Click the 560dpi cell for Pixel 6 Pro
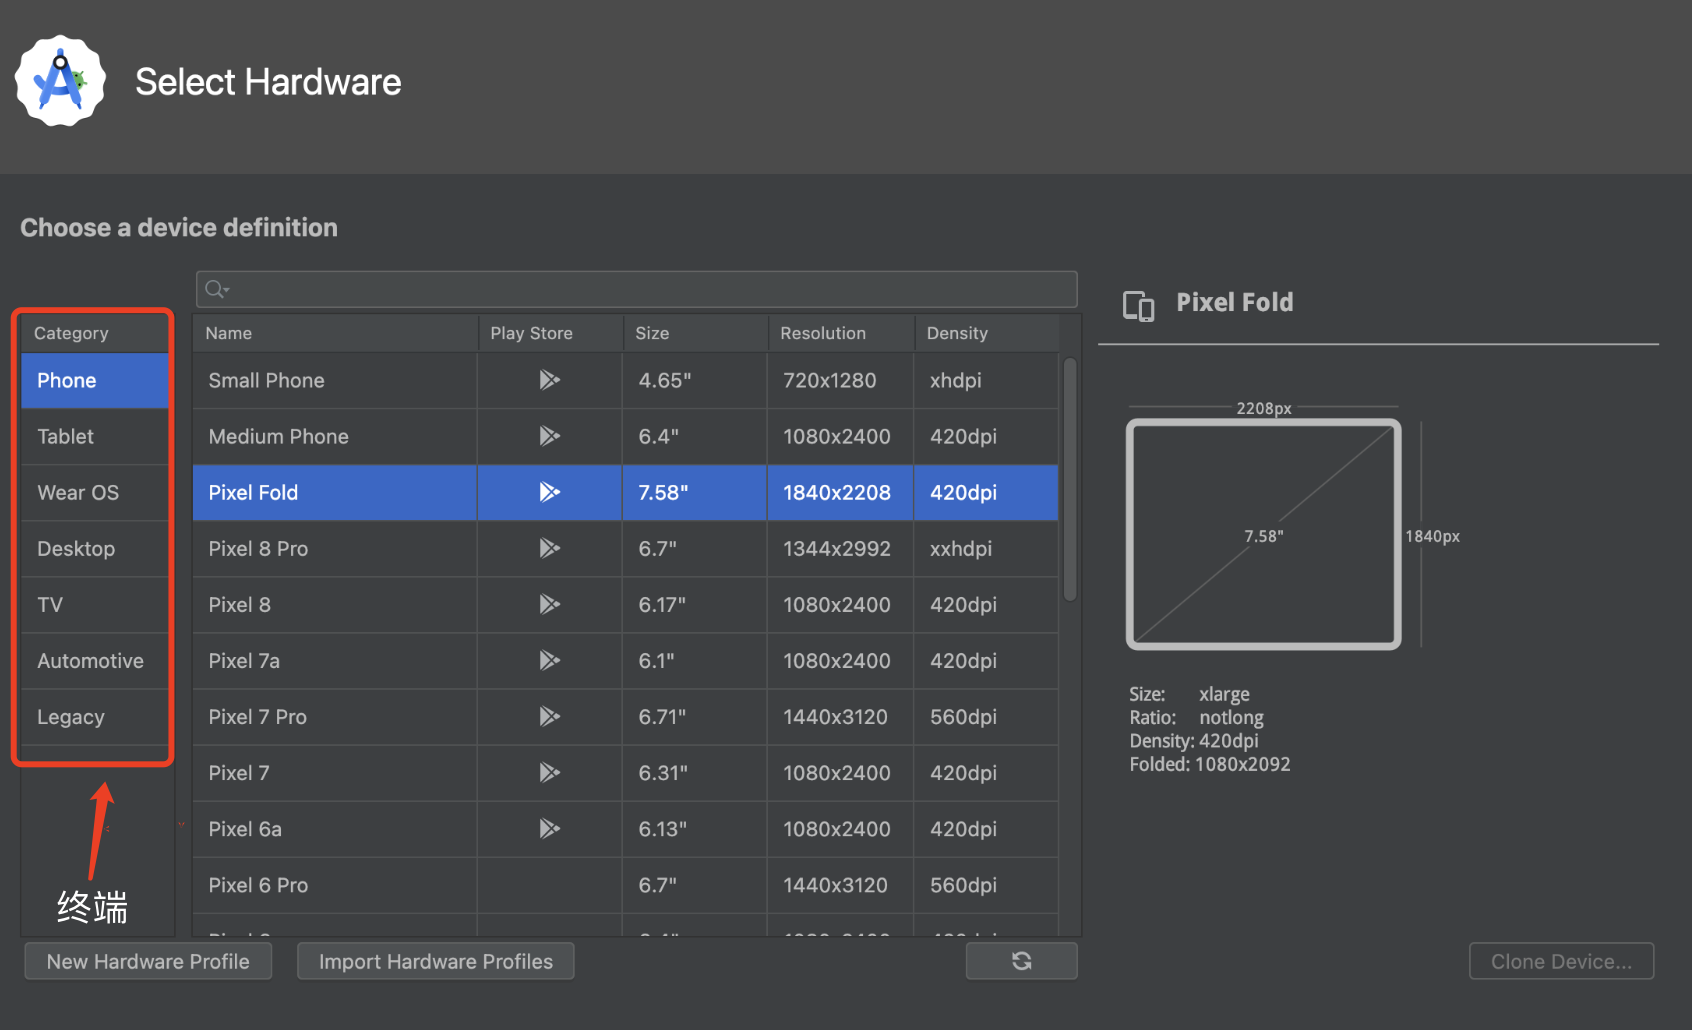1692x1030 pixels. [986, 884]
